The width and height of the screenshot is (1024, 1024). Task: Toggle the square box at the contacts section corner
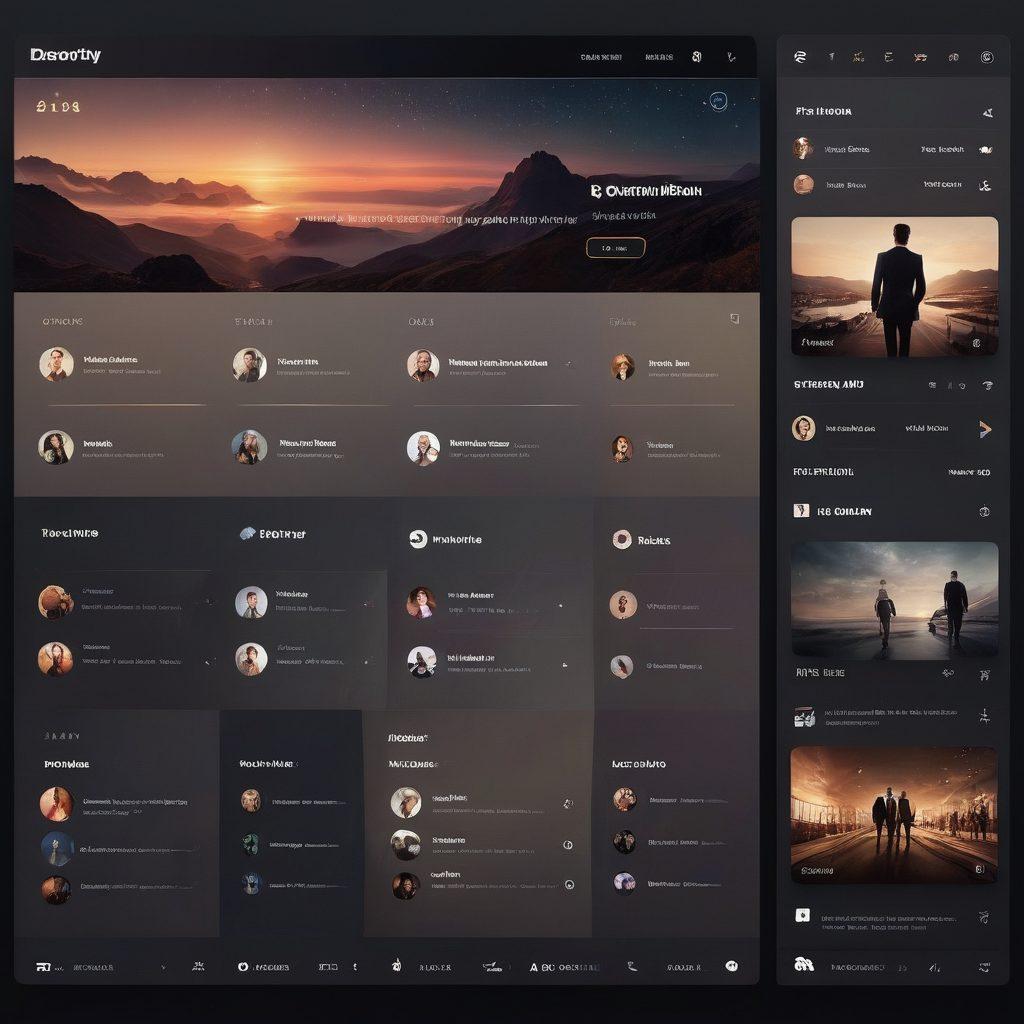734,319
